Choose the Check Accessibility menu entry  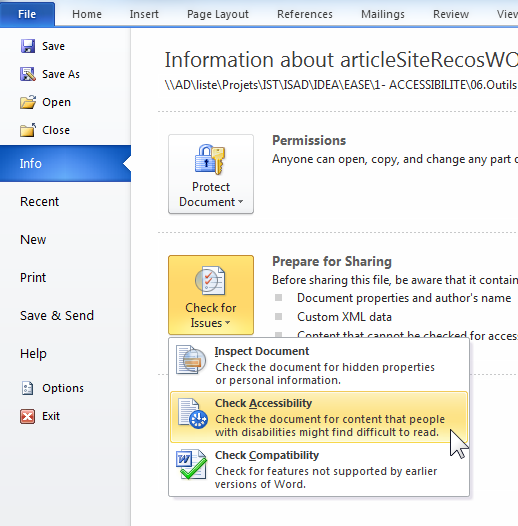[319, 417]
